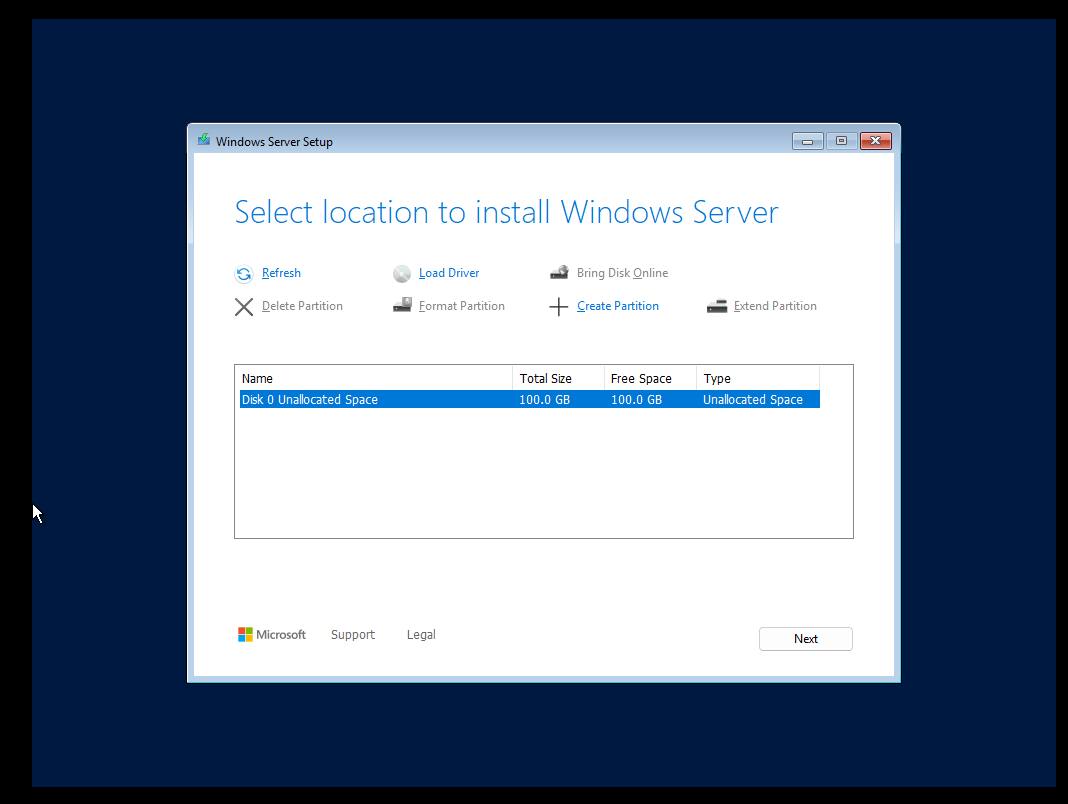Click the Free Space column header
Image resolution: width=1068 pixels, height=804 pixels.
click(x=649, y=379)
